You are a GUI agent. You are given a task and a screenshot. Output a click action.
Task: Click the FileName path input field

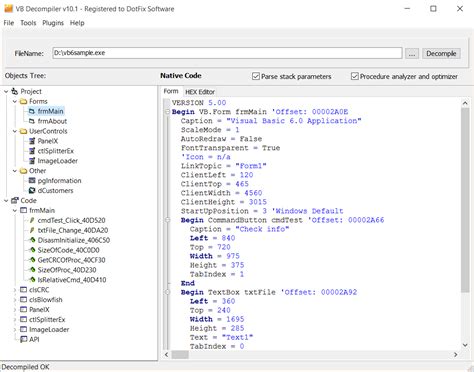[x=227, y=53]
